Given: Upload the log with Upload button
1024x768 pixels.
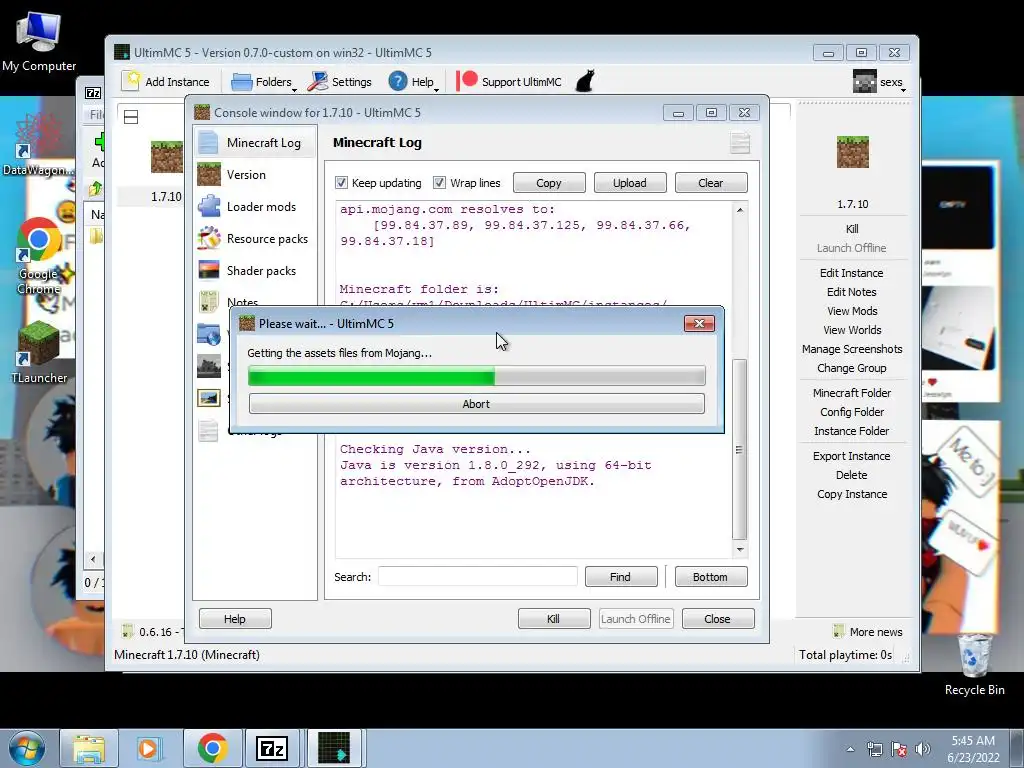Looking at the screenshot, I should click(x=630, y=183).
